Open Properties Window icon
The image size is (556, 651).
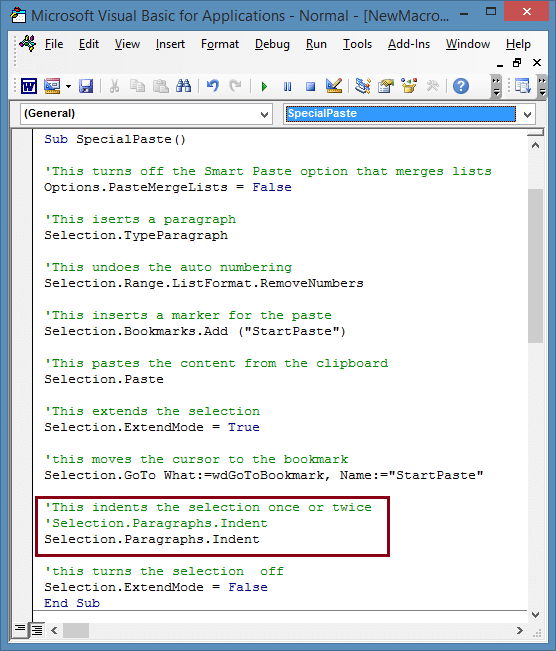coord(386,86)
